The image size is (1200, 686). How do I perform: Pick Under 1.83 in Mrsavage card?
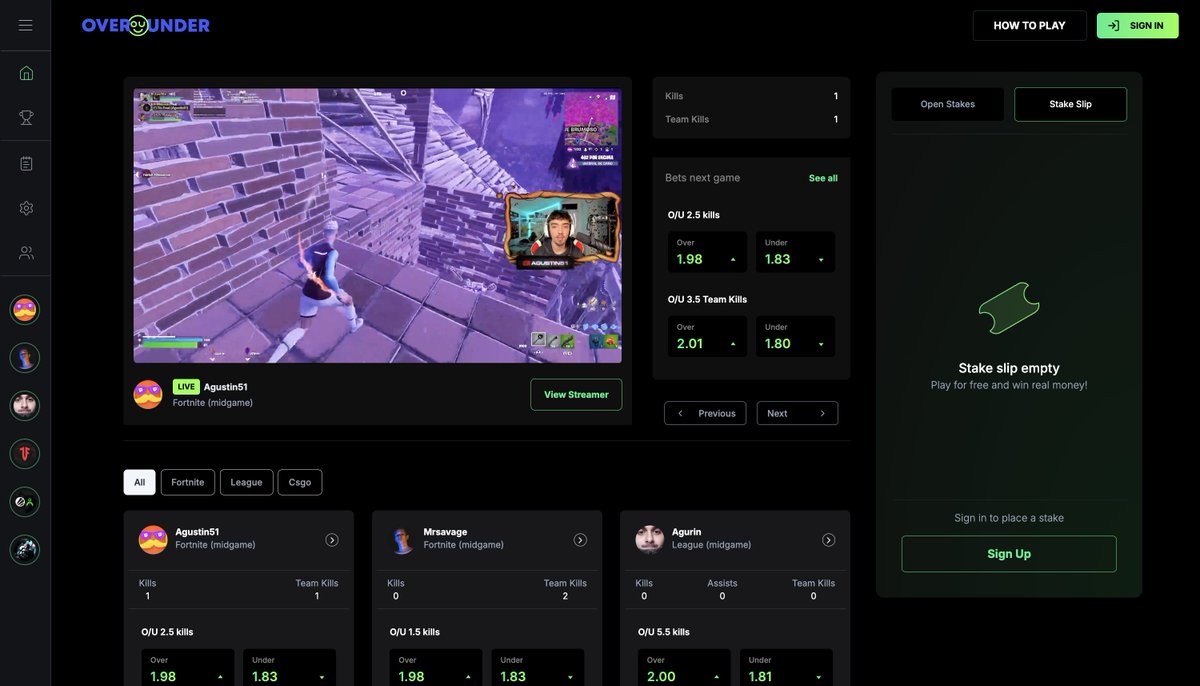pos(537,668)
